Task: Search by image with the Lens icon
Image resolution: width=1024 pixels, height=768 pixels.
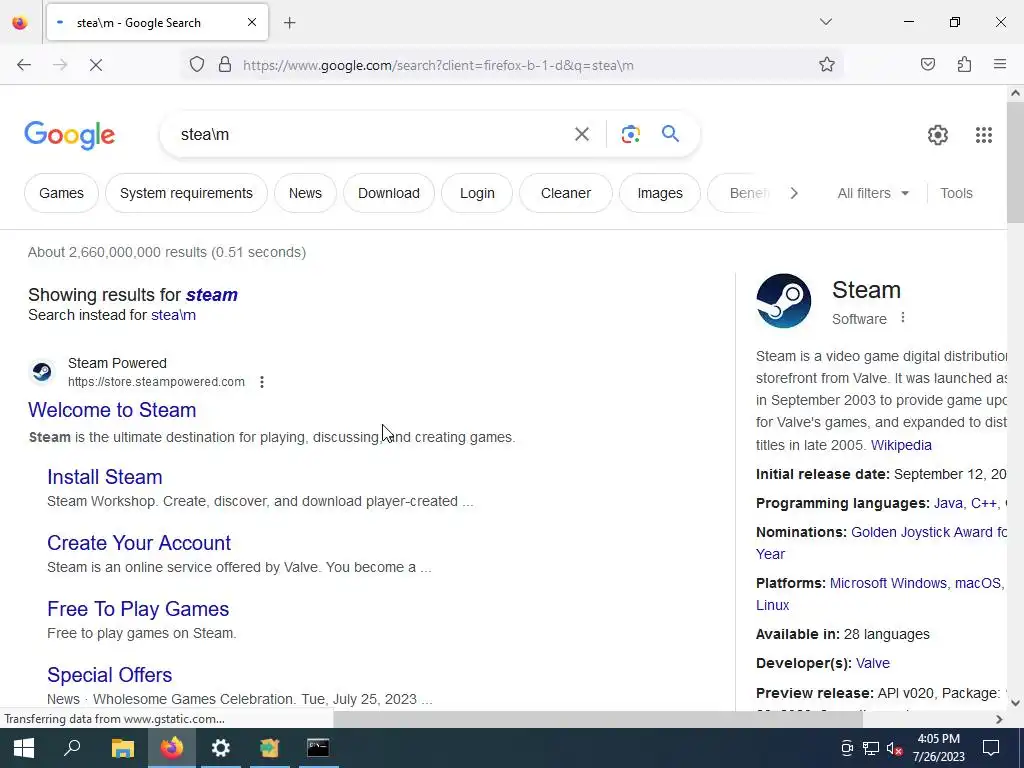Action: (x=630, y=134)
